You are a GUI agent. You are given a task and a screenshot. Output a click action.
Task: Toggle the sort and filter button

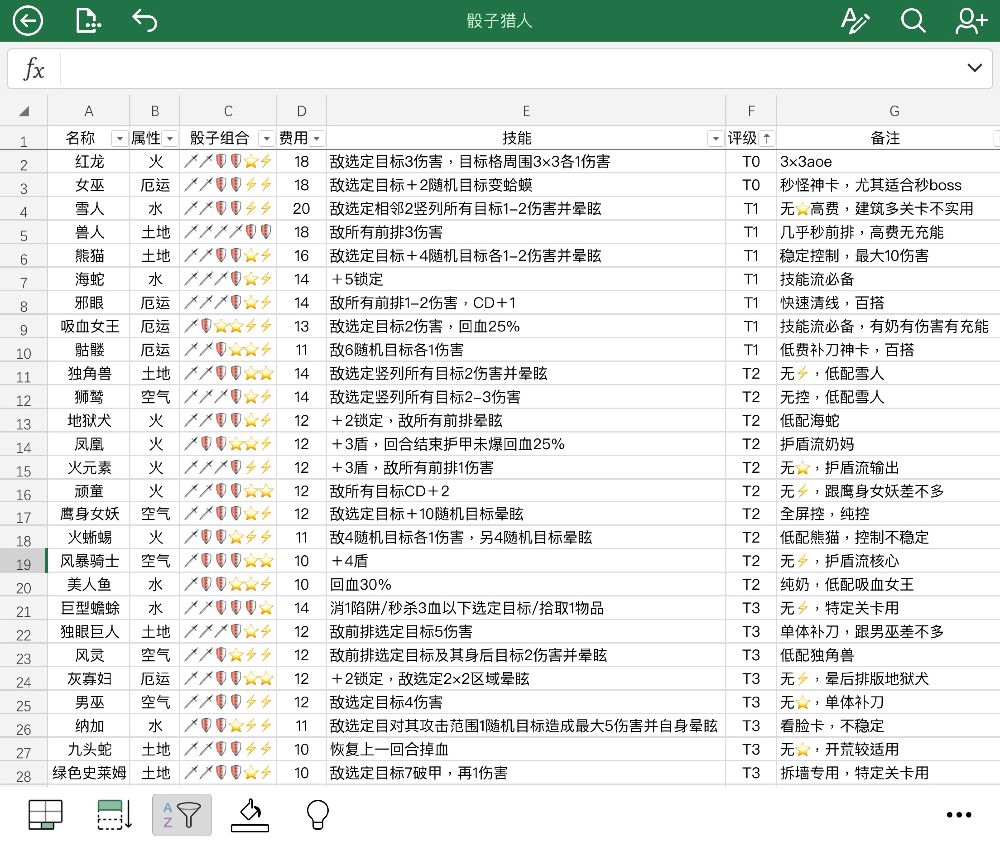(x=182, y=815)
